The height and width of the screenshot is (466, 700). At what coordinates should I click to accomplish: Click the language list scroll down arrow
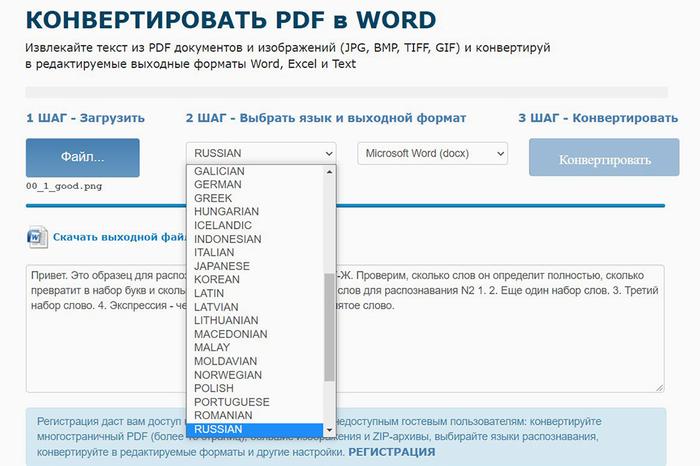(x=330, y=430)
